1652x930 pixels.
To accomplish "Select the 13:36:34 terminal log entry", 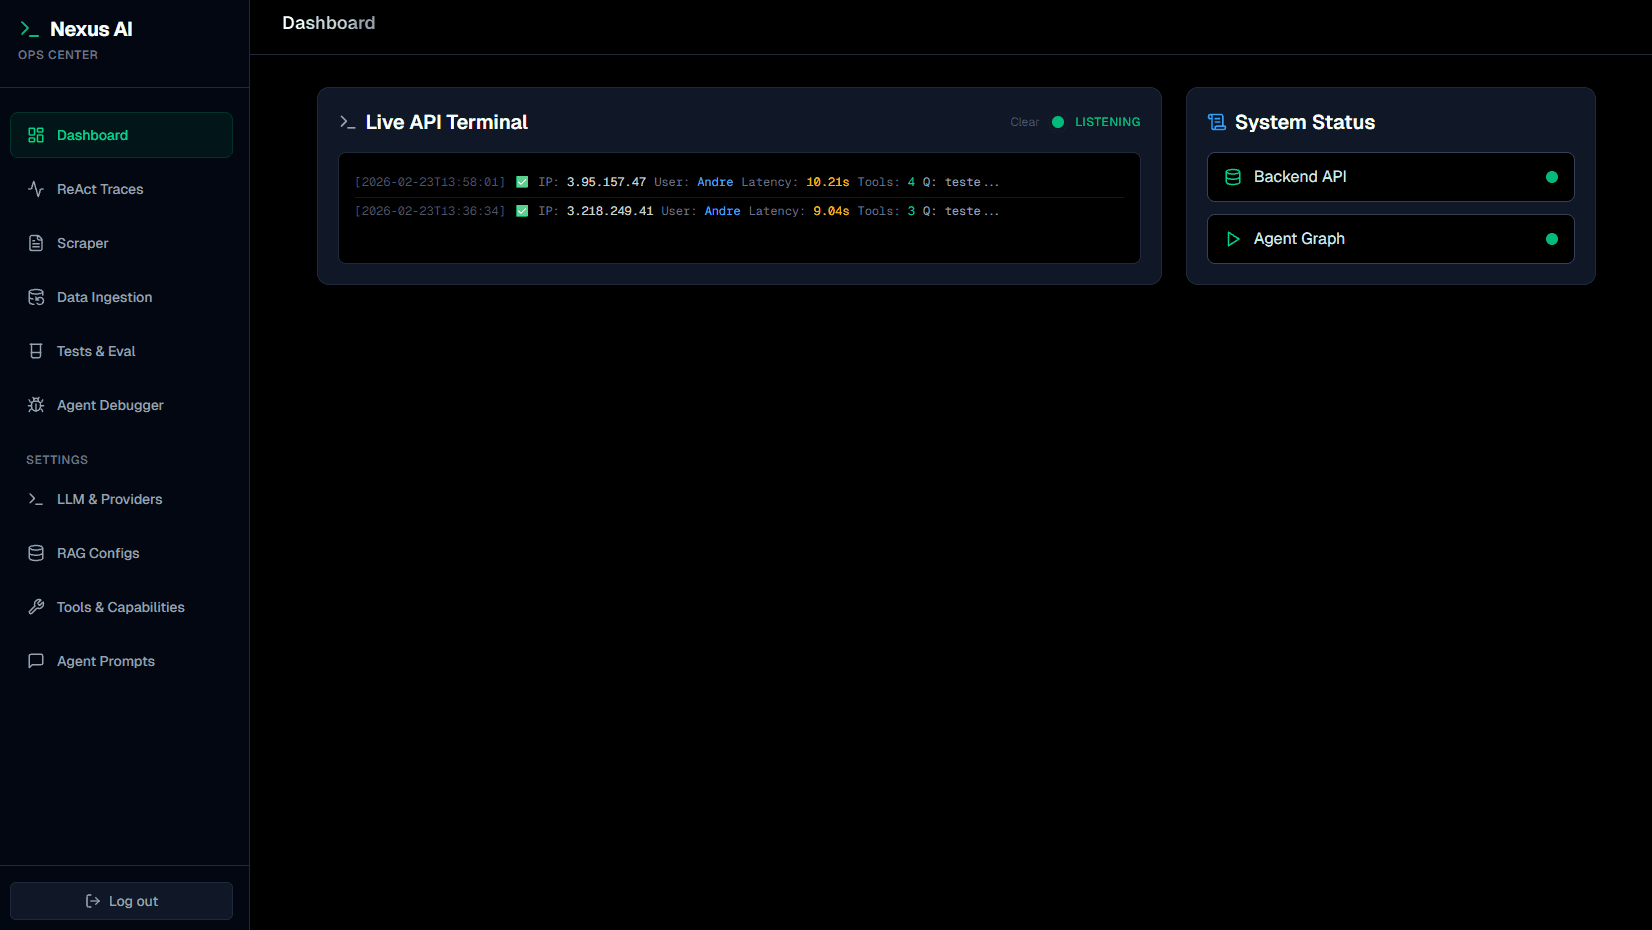I will click(x=677, y=210).
